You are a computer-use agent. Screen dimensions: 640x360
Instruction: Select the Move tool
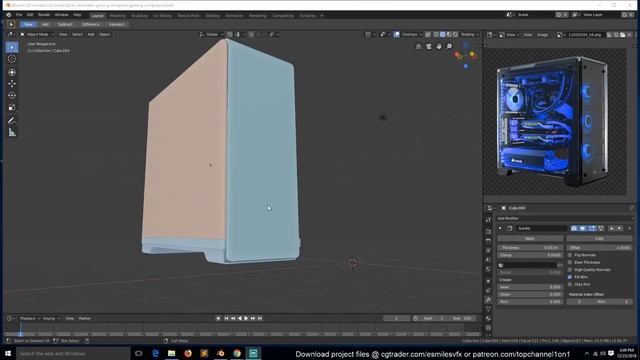tap(12, 84)
